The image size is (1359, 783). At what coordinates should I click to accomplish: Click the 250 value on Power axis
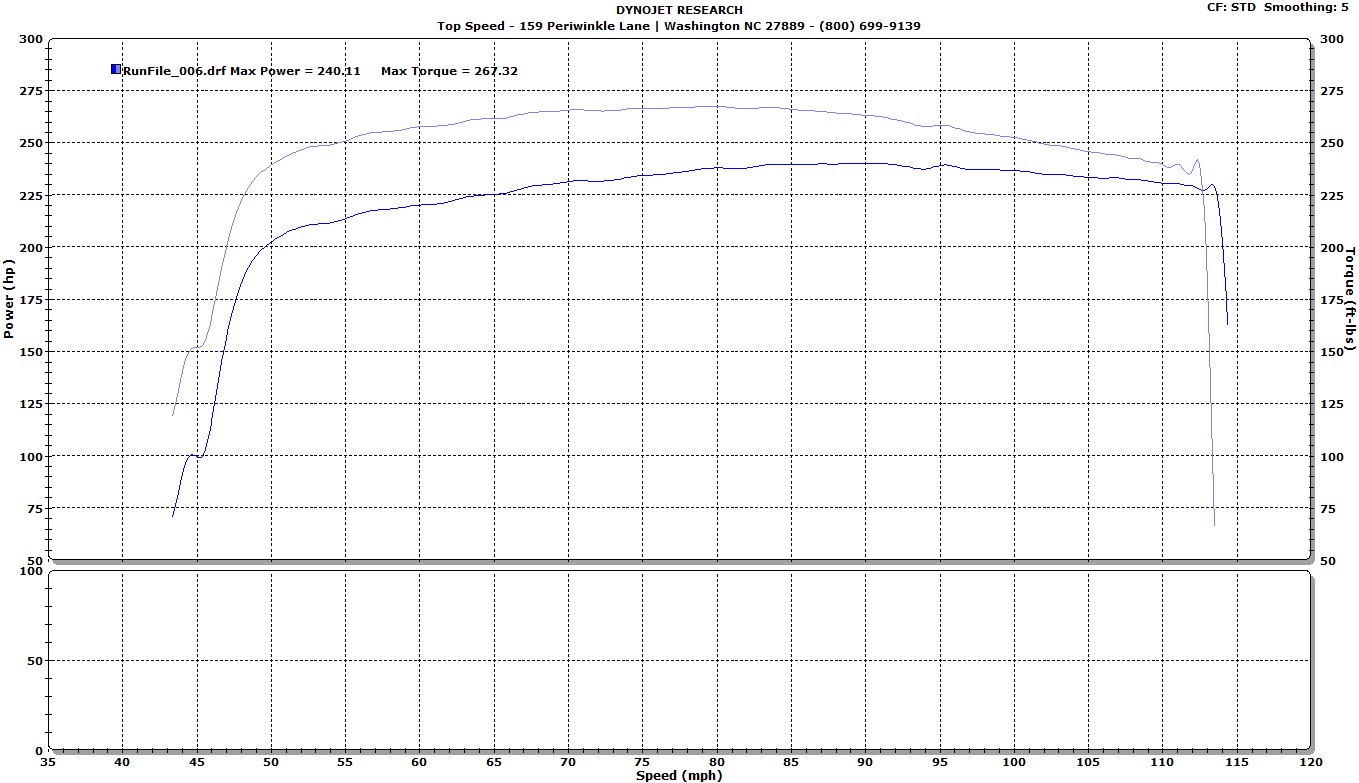(32, 143)
